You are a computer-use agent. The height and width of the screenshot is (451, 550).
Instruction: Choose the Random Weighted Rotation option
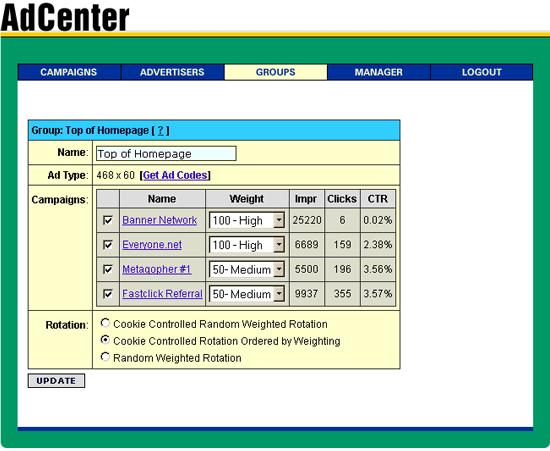pyautogui.click(x=105, y=357)
